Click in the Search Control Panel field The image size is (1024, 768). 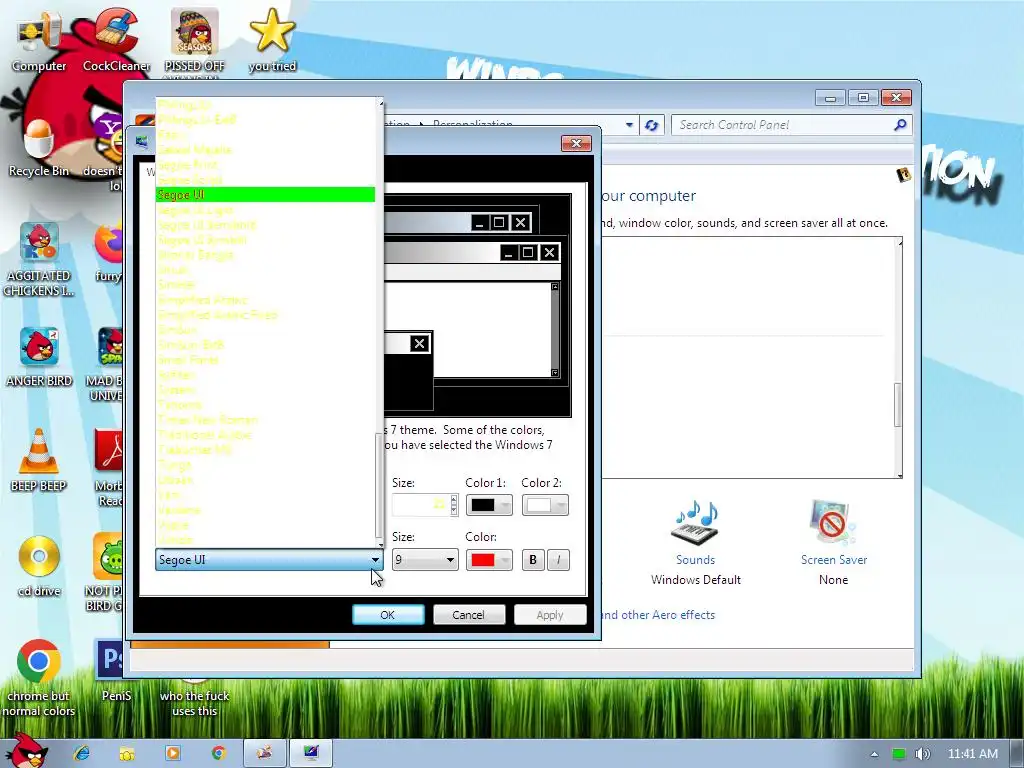pos(784,125)
